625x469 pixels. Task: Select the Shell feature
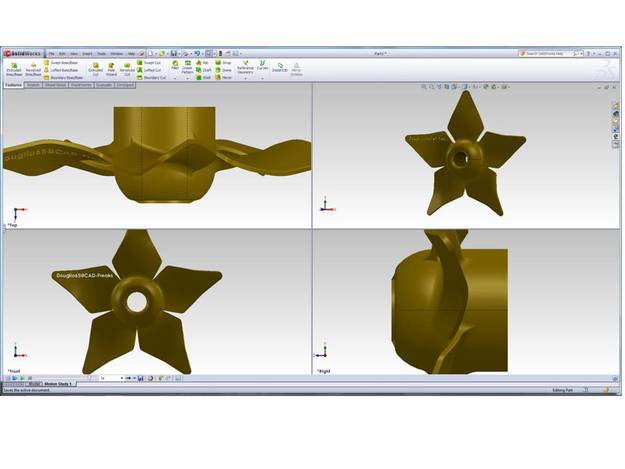coord(203,78)
